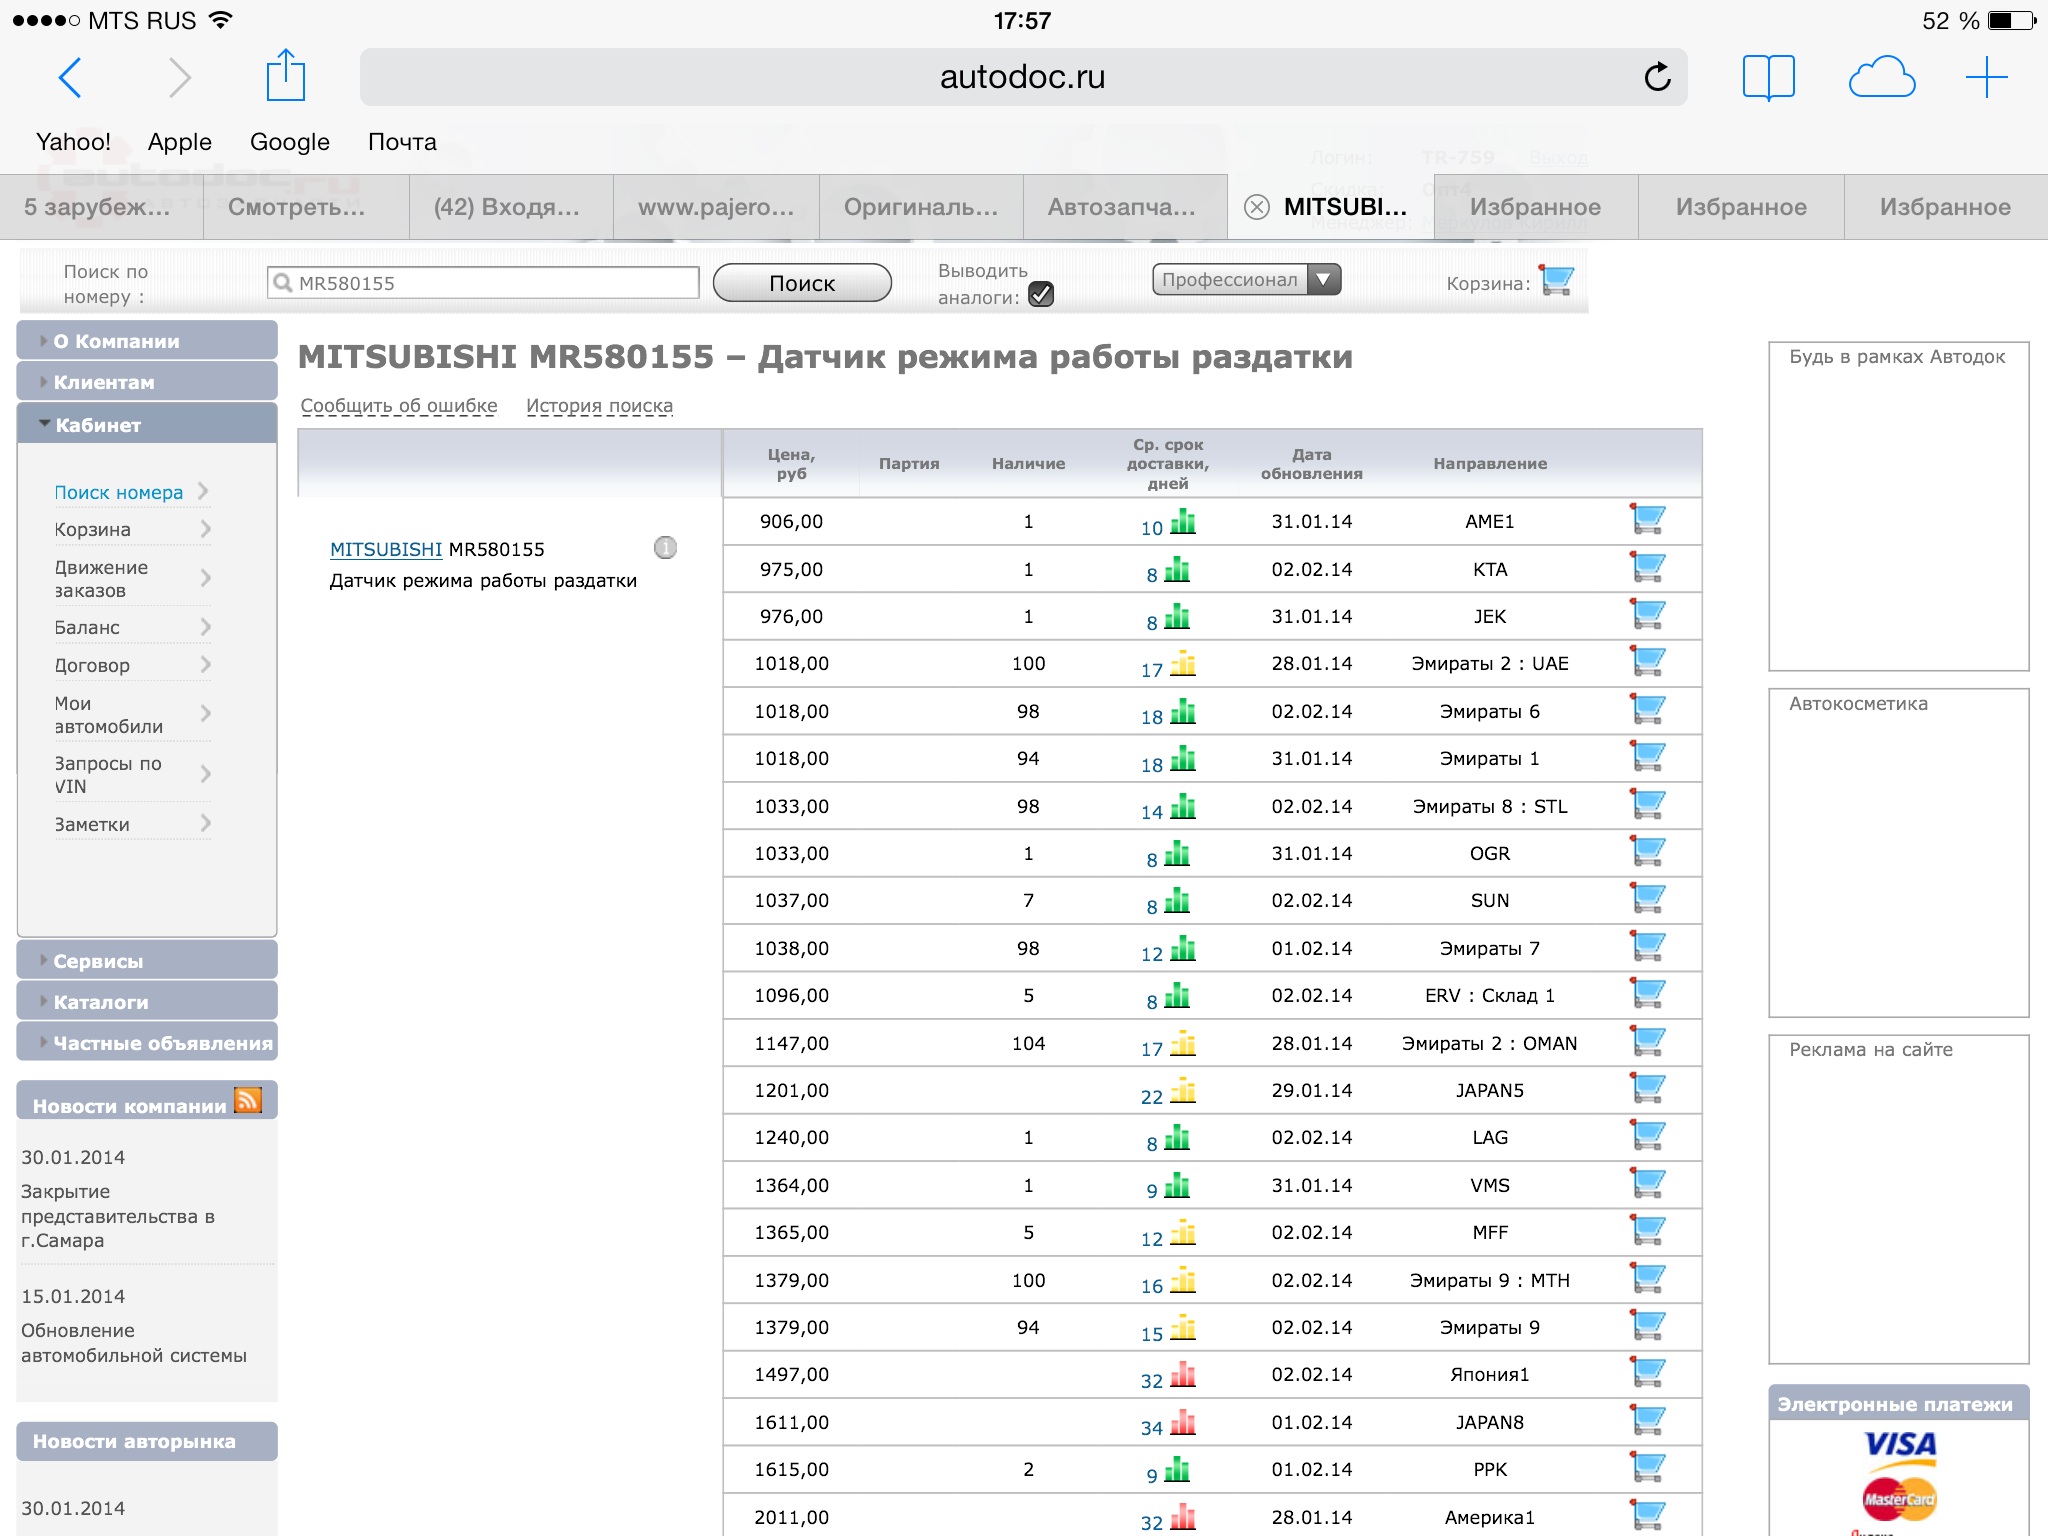Add the AME1 906,00 offer to cart

[1647, 519]
